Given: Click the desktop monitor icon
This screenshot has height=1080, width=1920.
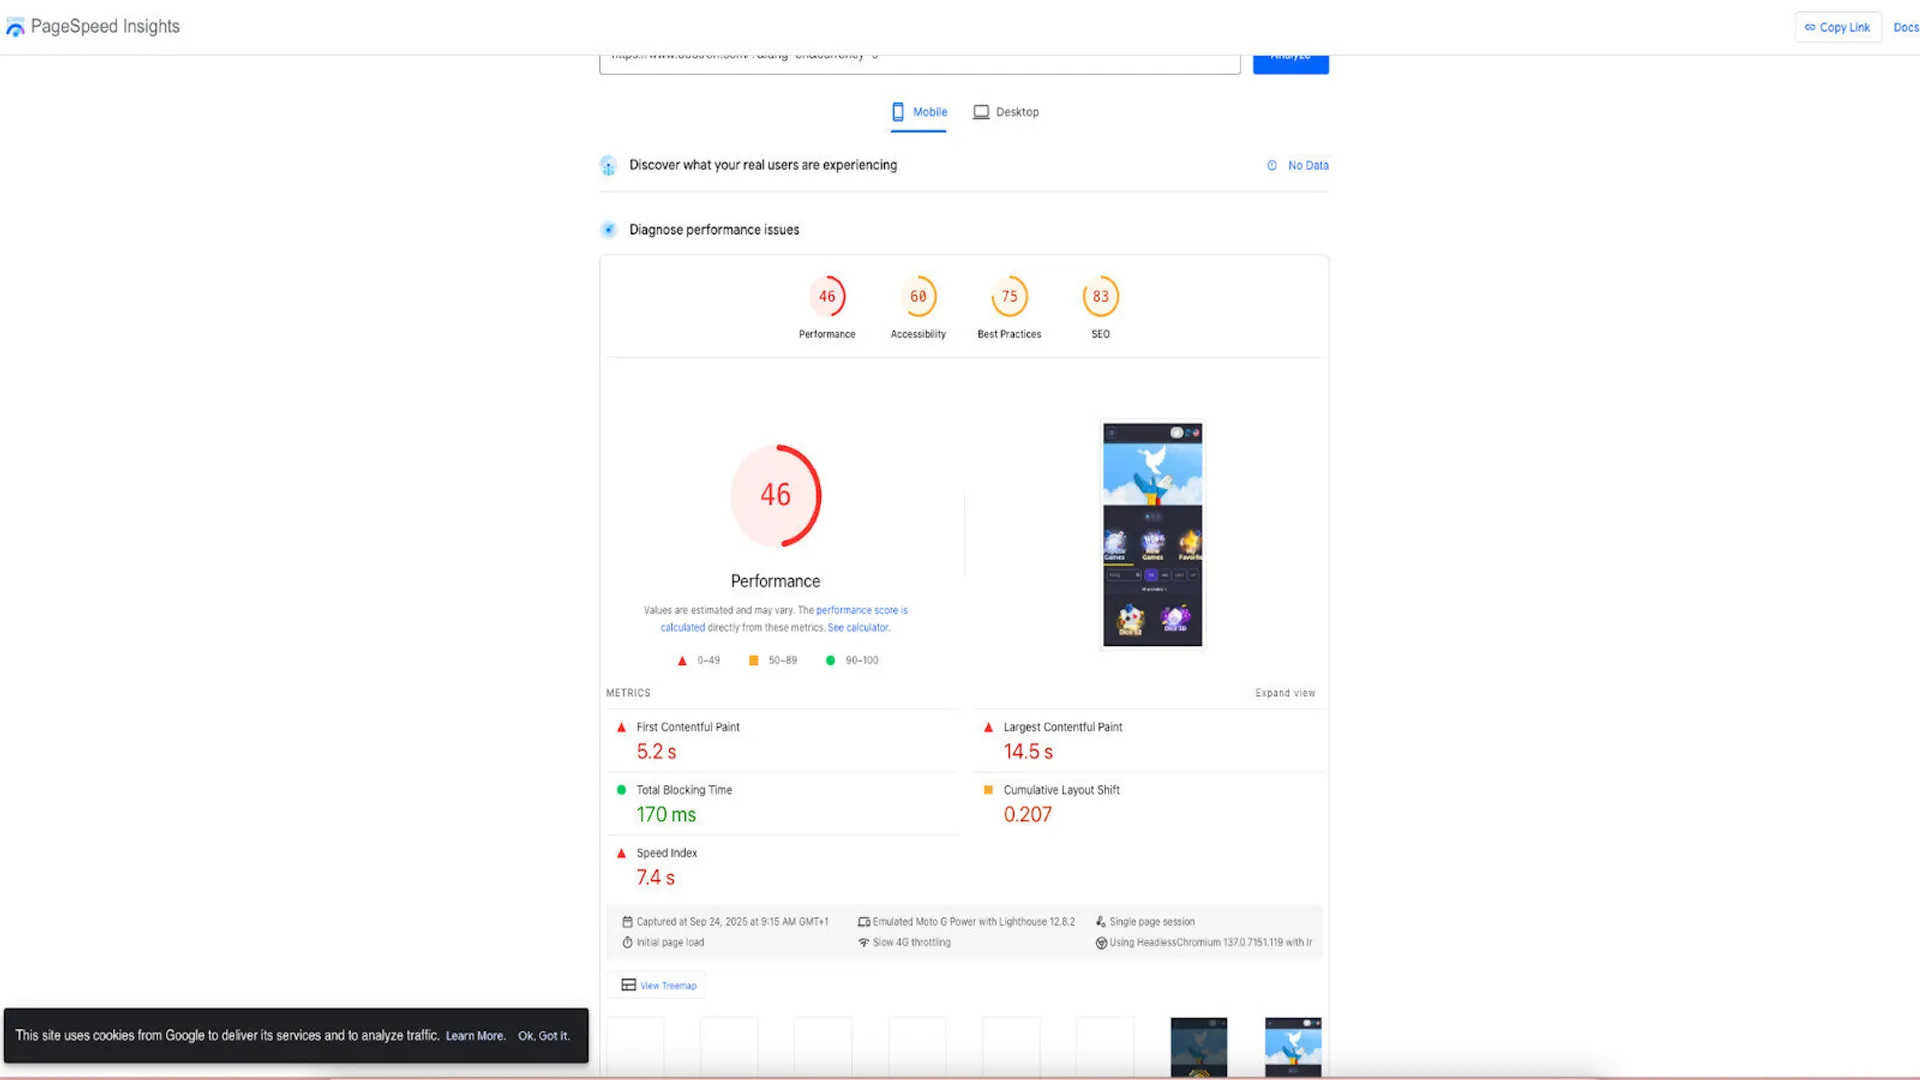Looking at the screenshot, I should tap(981, 112).
